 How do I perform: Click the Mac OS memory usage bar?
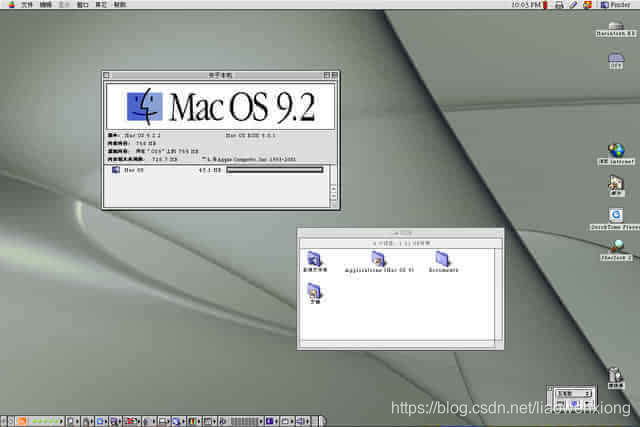coord(275,170)
